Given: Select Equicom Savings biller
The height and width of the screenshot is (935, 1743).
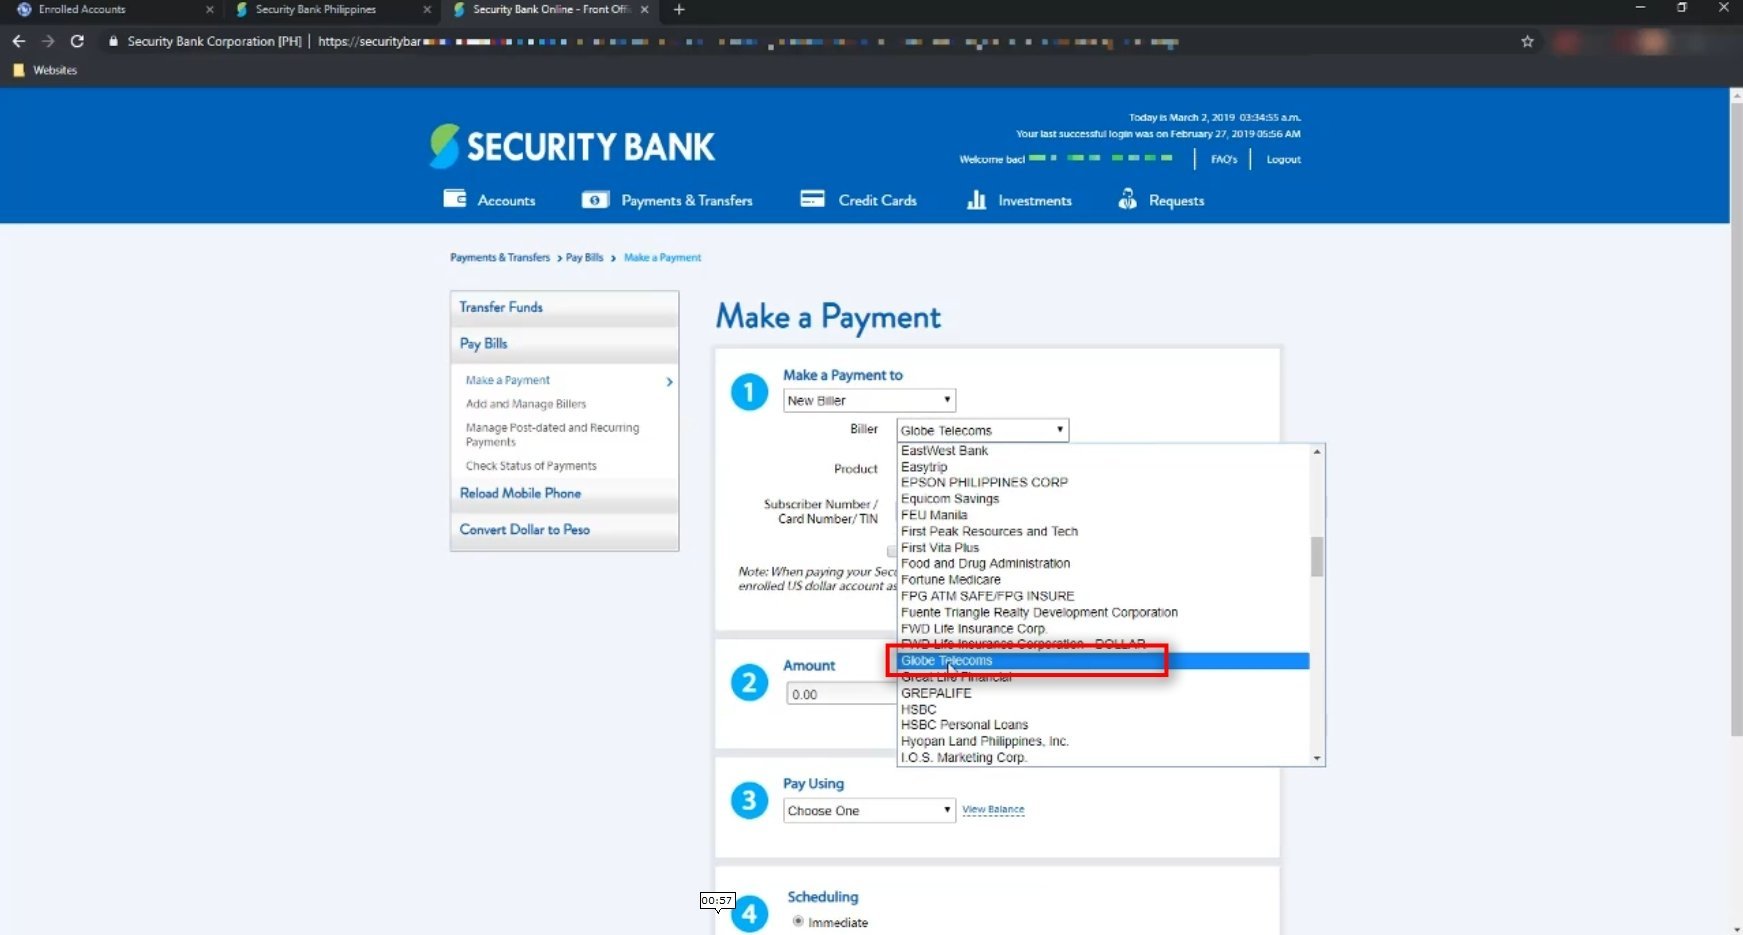Looking at the screenshot, I should tap(1103, 499).
